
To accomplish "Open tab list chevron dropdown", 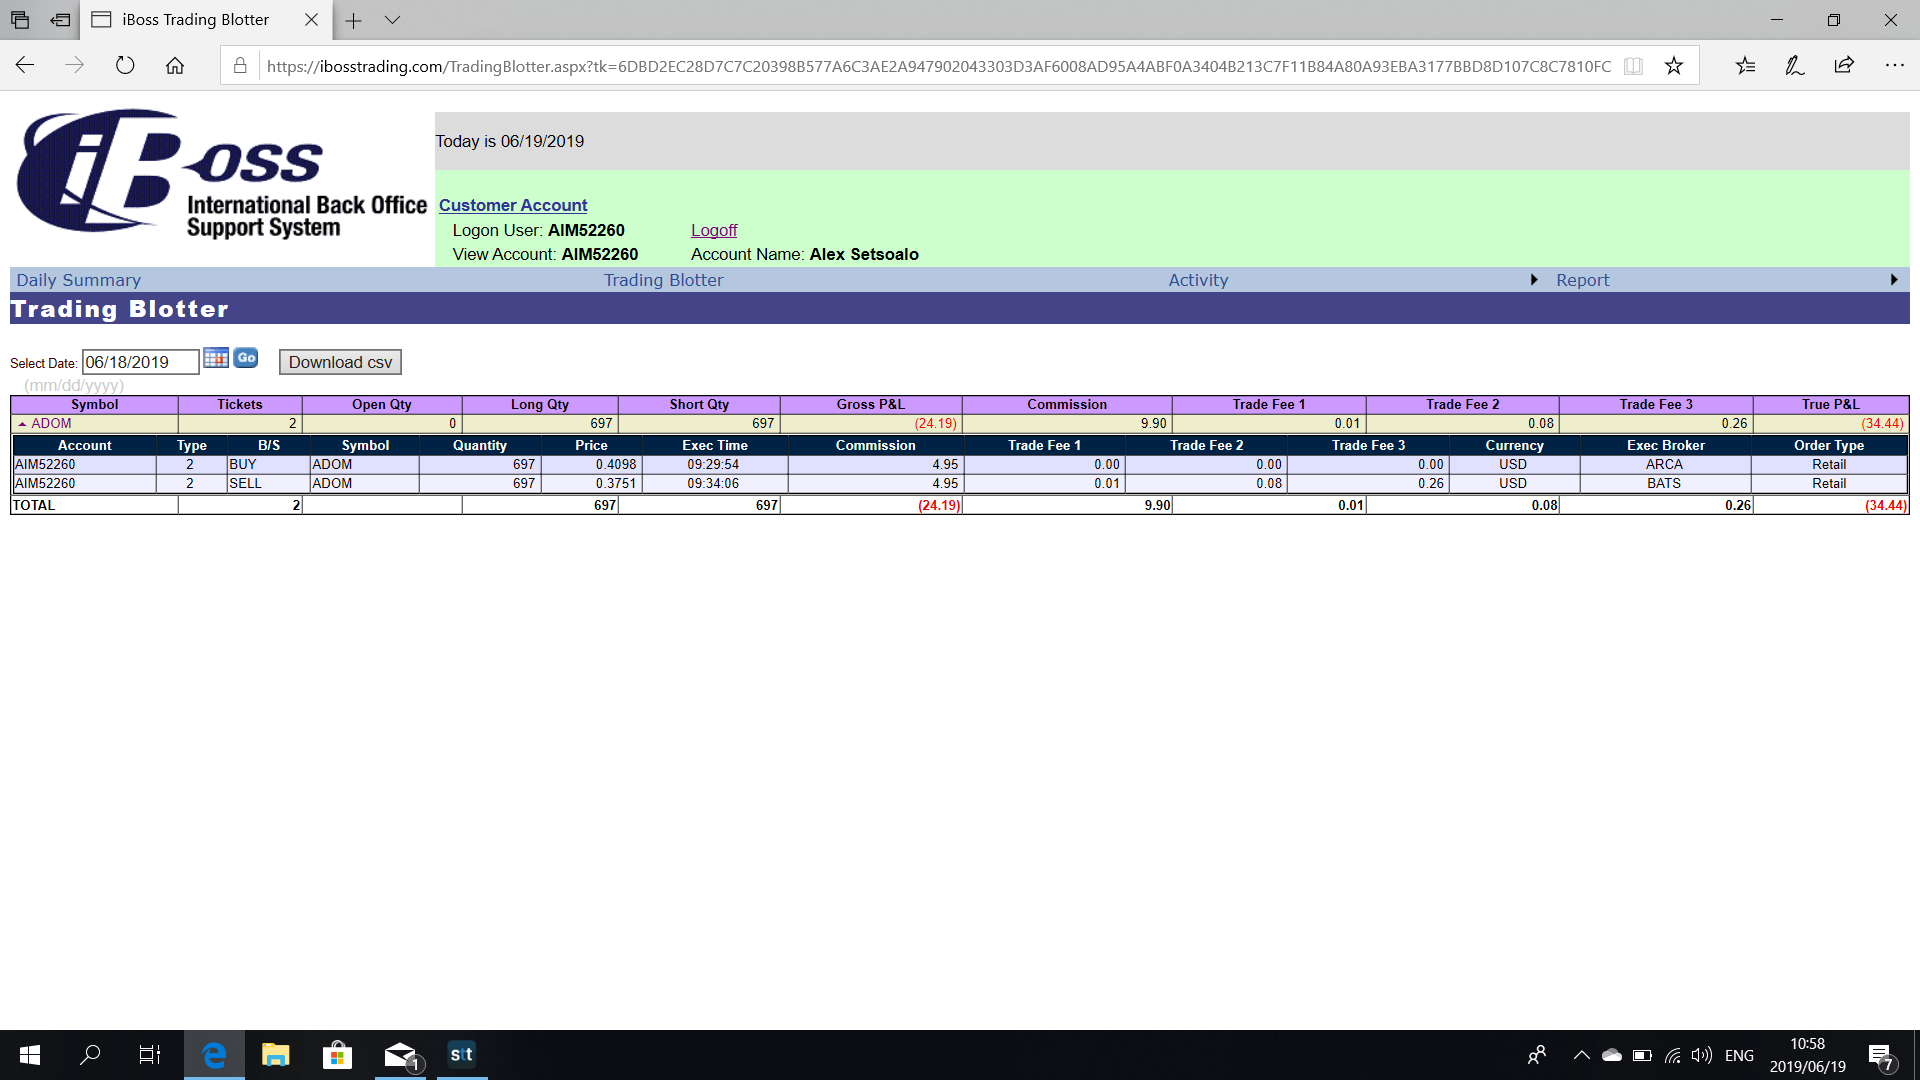I will tap(392, 20).
